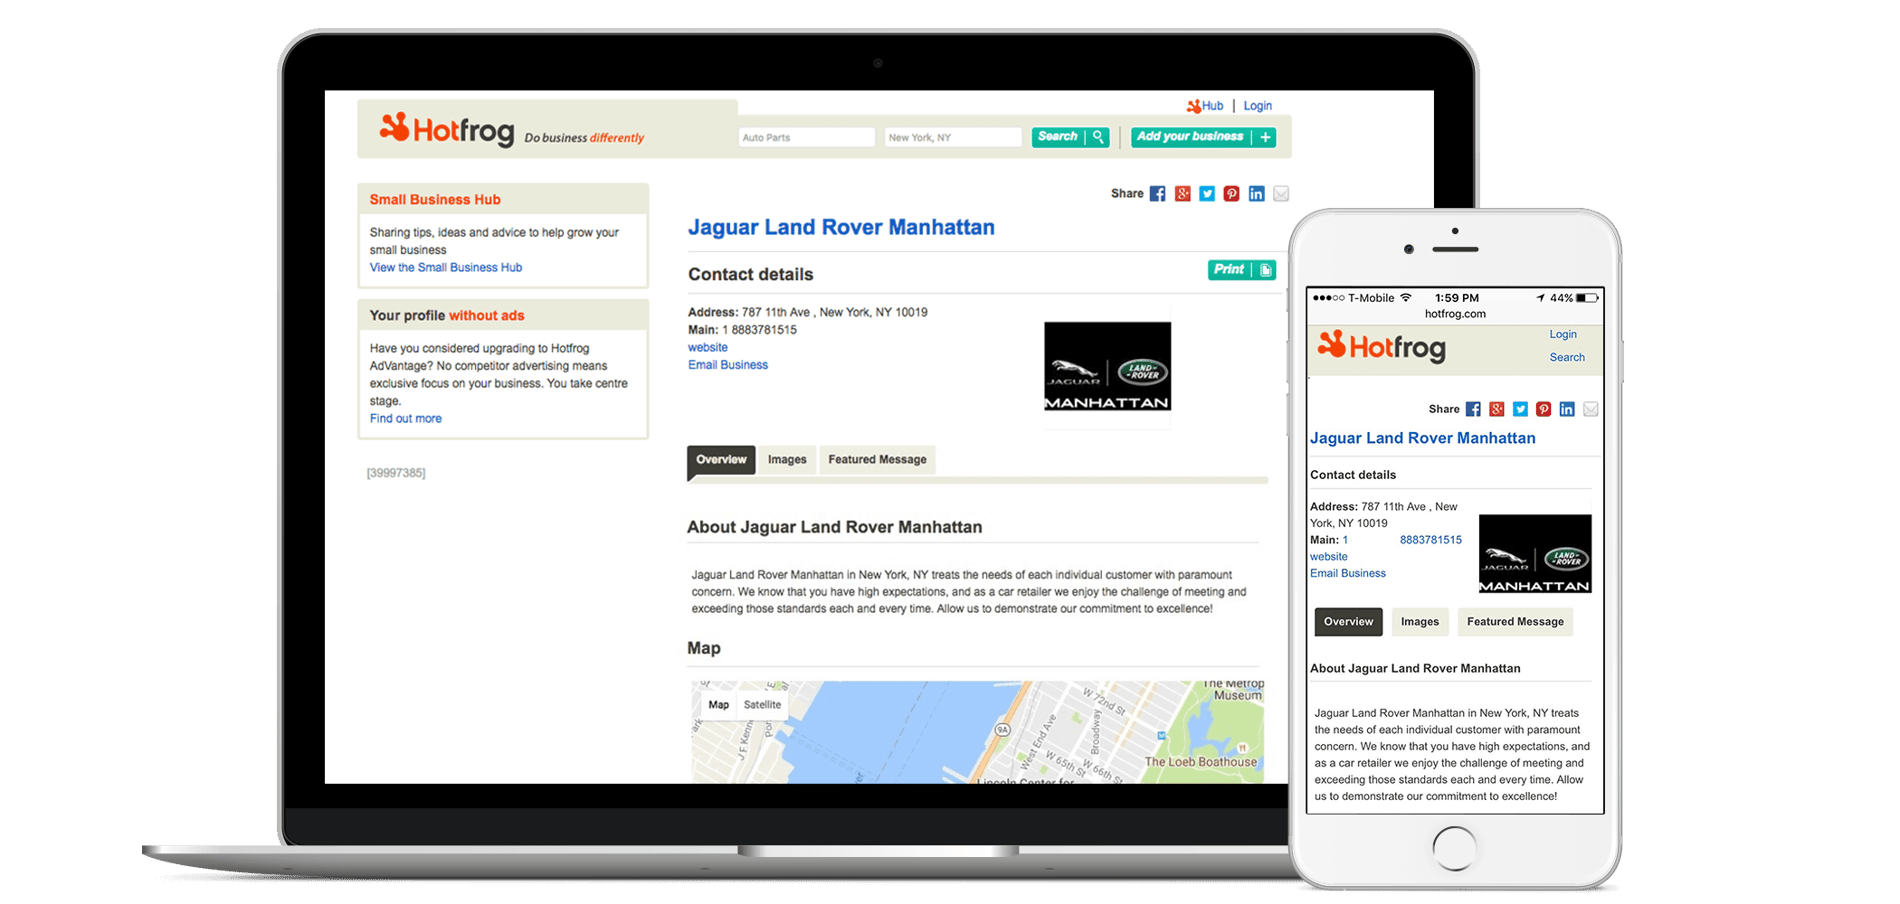Viewport: 1900px width, 904px height.
Task: Share via Pinterest icon on phone
Action: coord(1544,409)
